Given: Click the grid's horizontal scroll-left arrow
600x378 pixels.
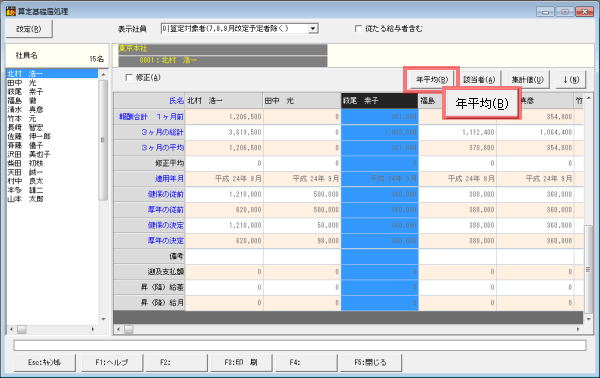Looking at the screenshot, I should coord(119,329).
